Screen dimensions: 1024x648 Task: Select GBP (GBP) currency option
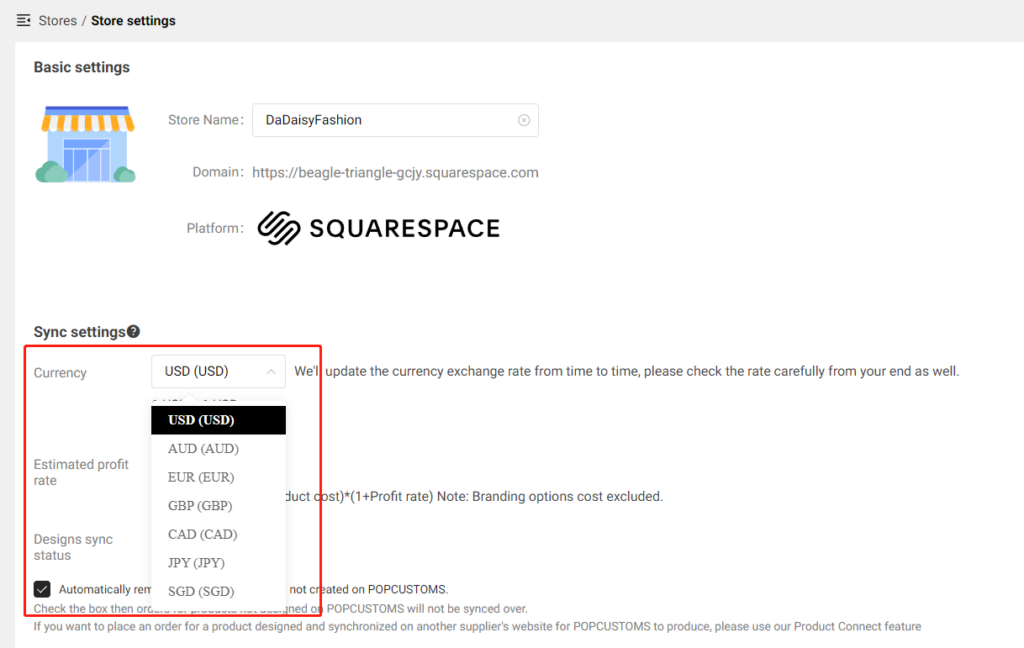coord(218,506)
